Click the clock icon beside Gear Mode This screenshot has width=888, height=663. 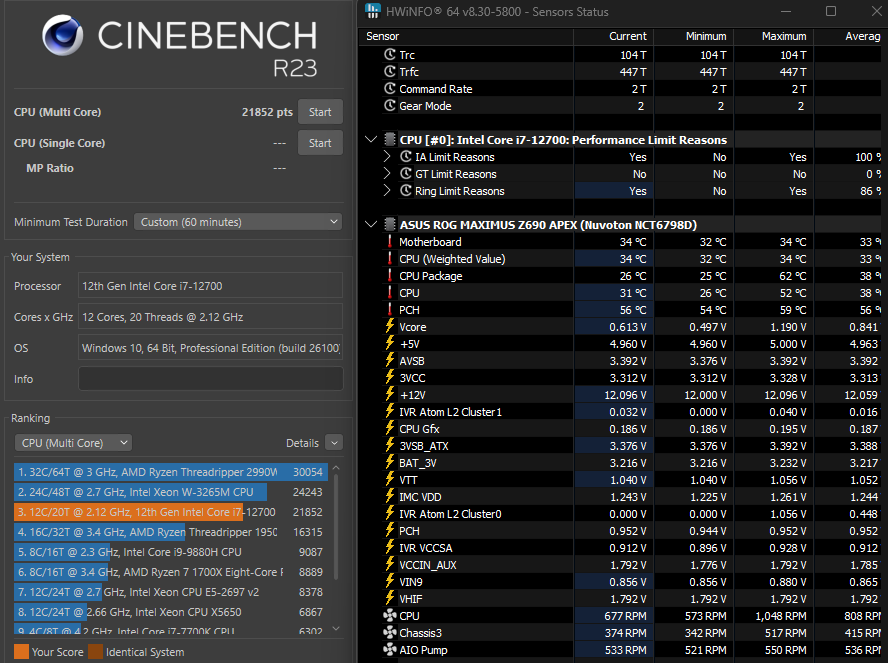tap(390, 105)
